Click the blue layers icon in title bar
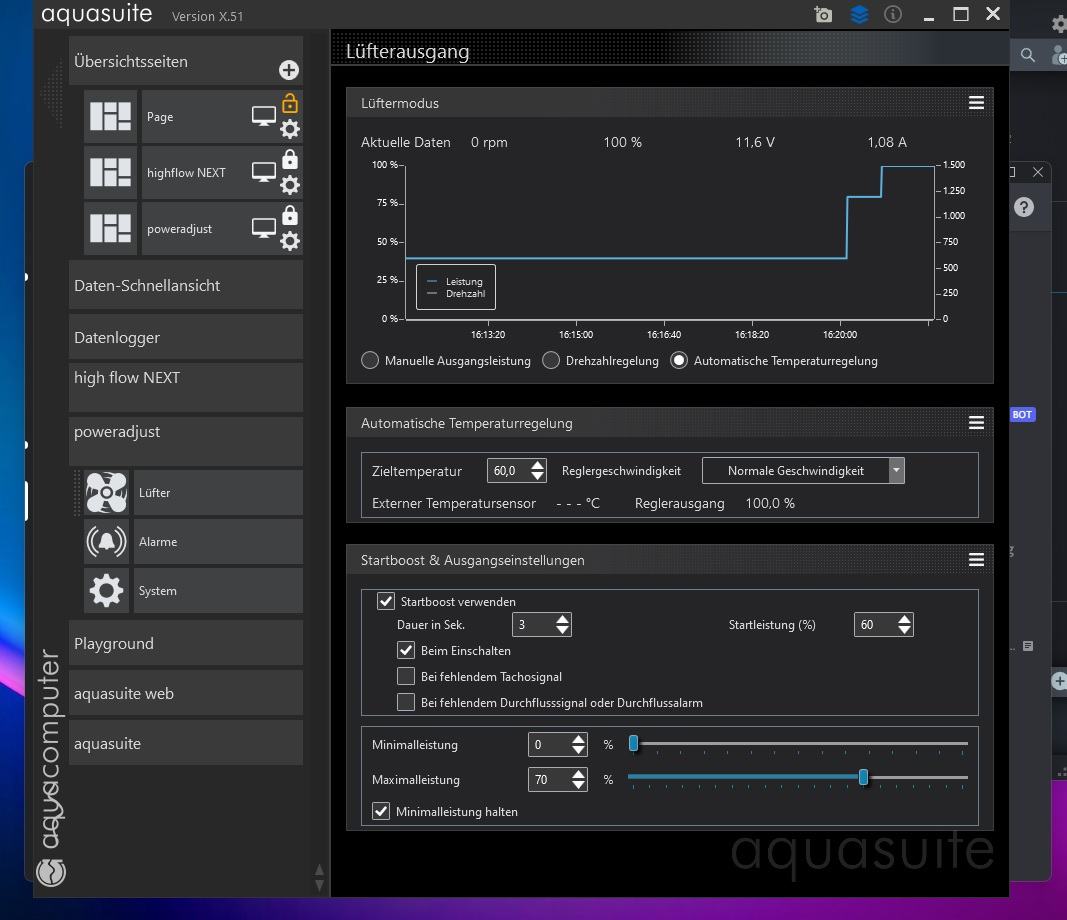Viewport: 1067px width, 920px height. coord(859,14)
